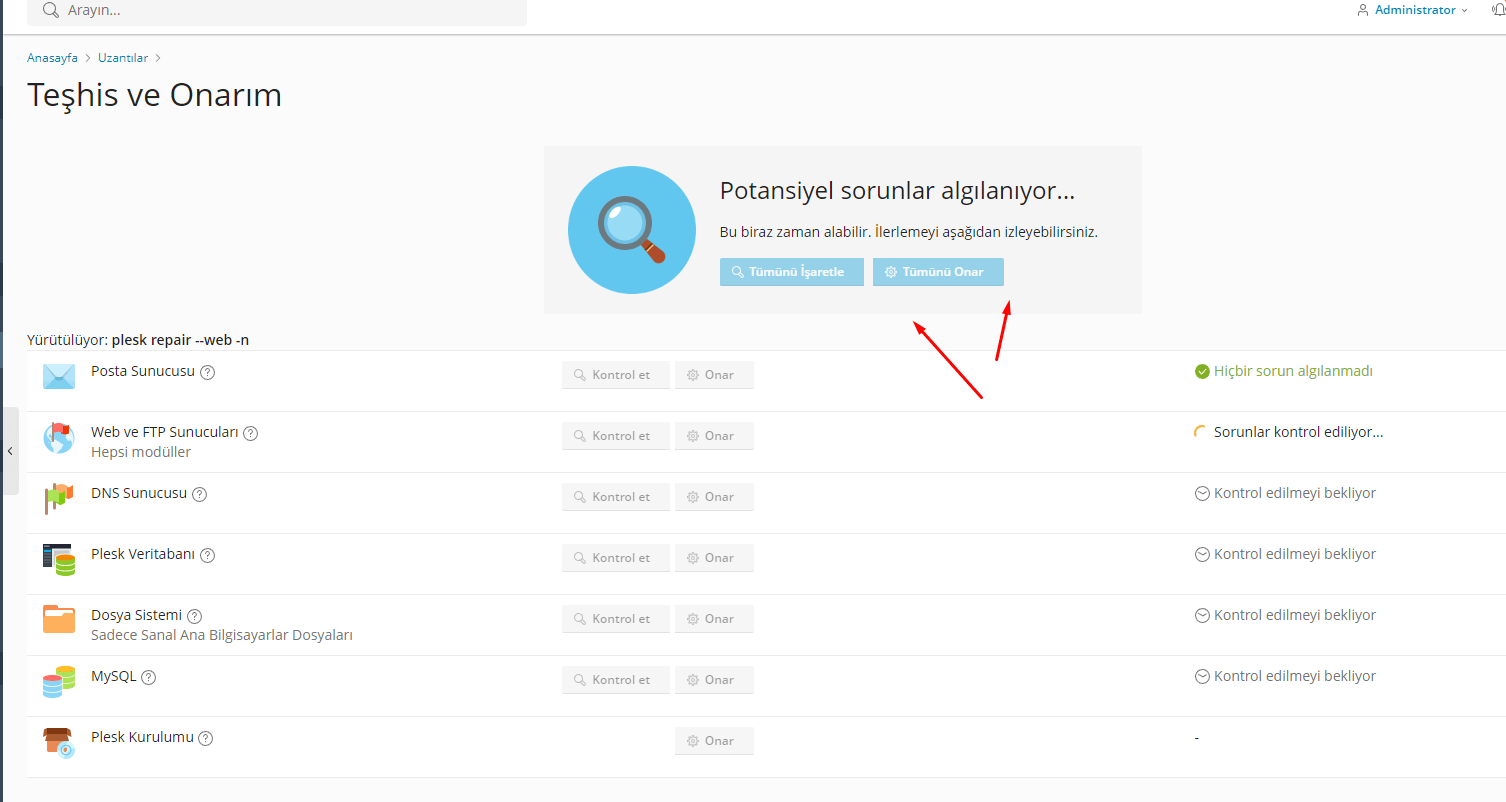1506x802 pixels.
Task: Click the Hiçbir sorun algılanmadı status text
Action: (1293, 371)
